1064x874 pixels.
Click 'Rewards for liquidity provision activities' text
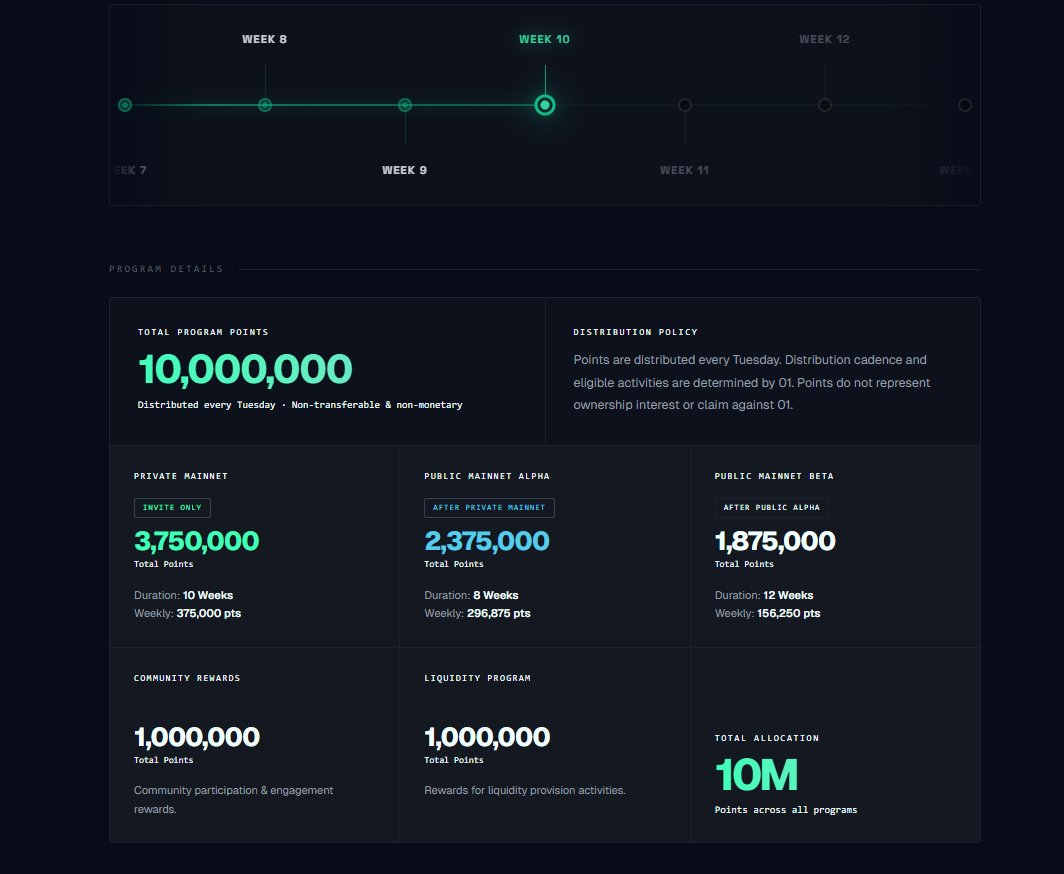tap(525, 791)
